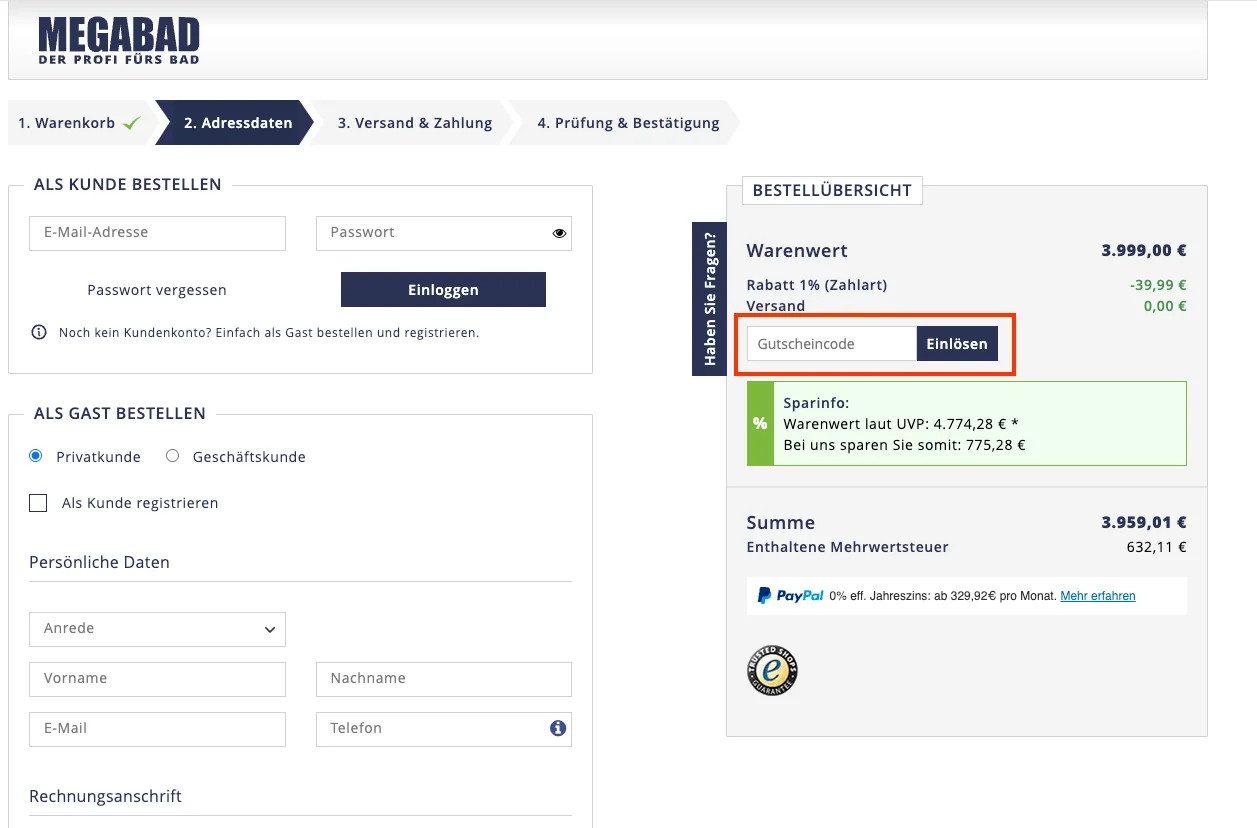
Task: Enable the Als Kunde registrieren checkbox
Action: [x=38, y=503]
